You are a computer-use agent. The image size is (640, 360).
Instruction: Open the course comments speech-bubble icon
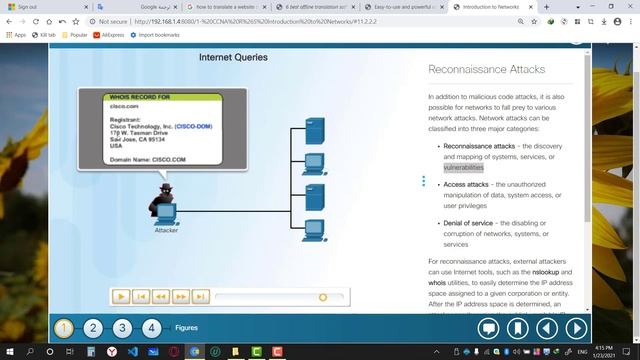pos(489,328)
